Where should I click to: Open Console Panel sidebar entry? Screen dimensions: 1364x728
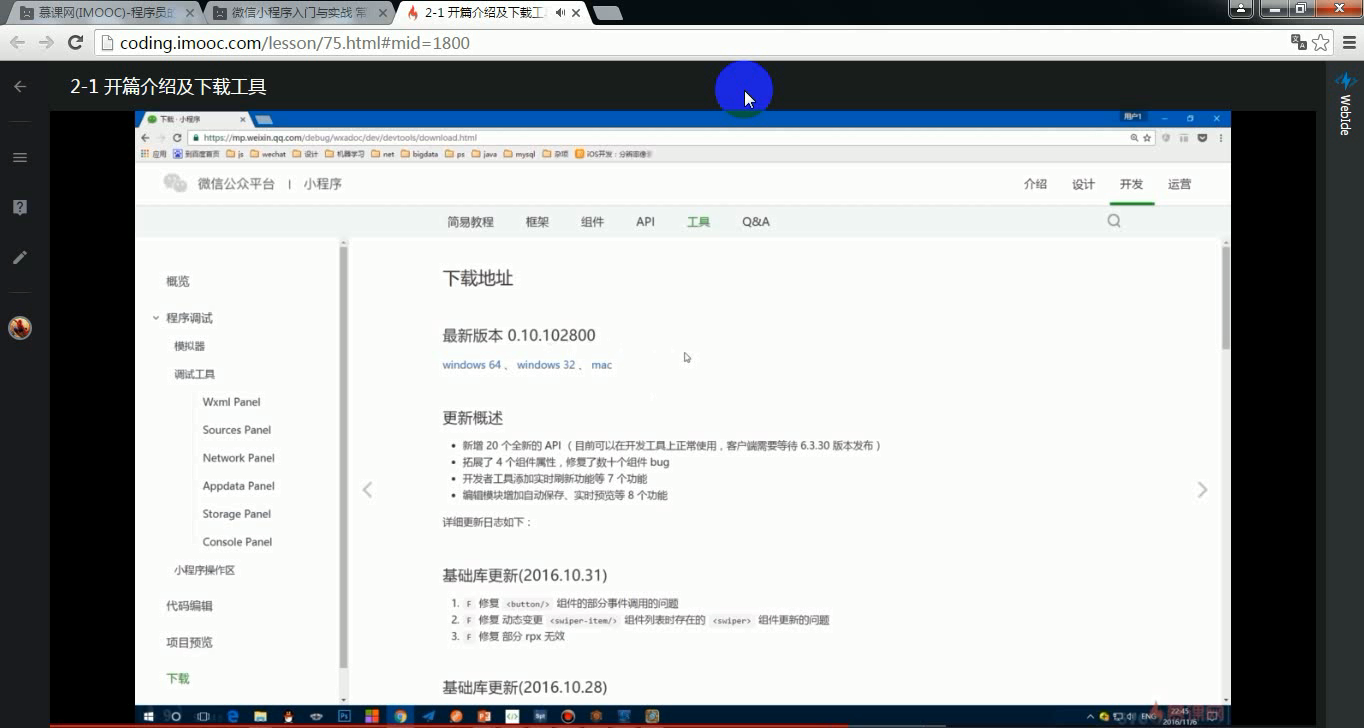(x=237, y=542)
